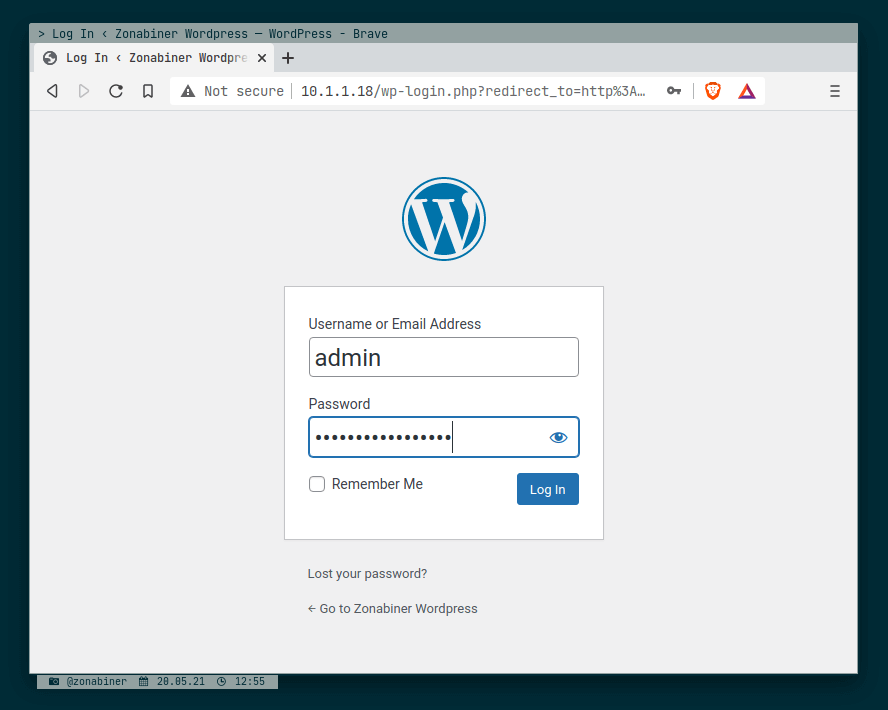Click the WordPress logo above the form
This screenshot has width=888, height=710.
pyautogui.click(x=443, y=219)
